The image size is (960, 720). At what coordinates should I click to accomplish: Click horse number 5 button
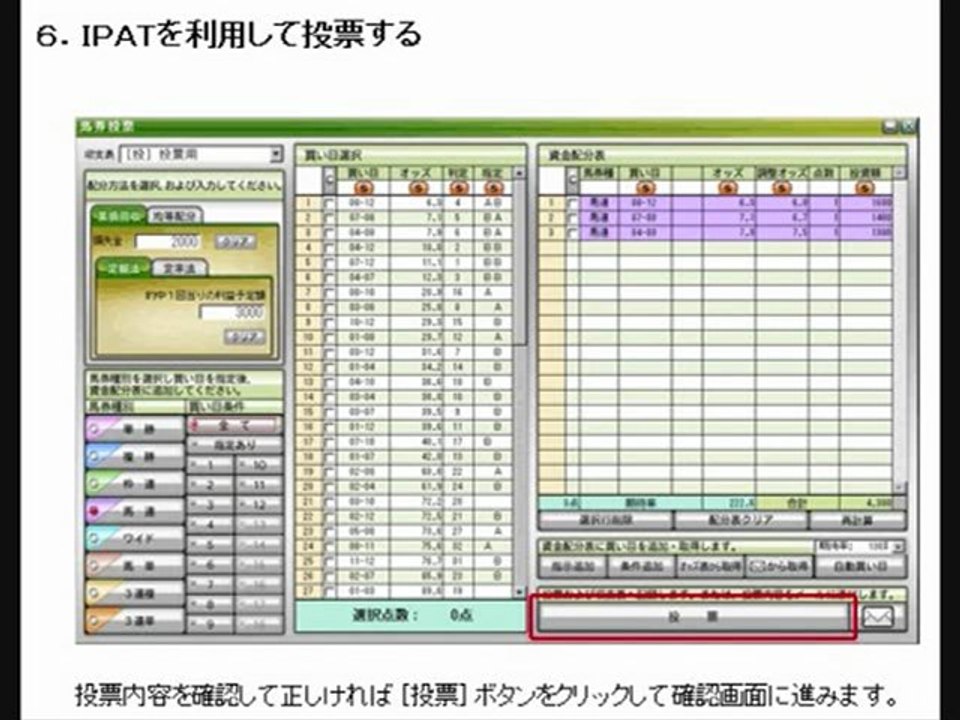[210, 545]
